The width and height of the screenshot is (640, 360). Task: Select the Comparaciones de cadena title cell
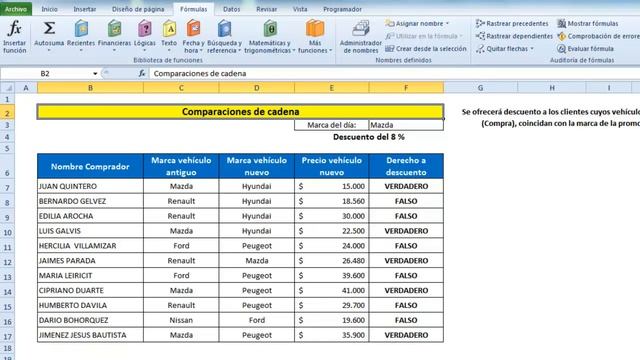240,112
